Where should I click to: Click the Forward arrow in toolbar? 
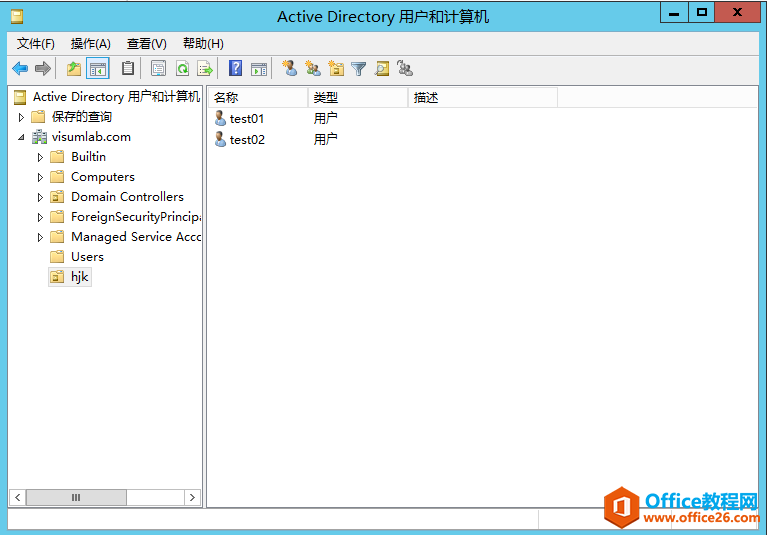point(43,68)
